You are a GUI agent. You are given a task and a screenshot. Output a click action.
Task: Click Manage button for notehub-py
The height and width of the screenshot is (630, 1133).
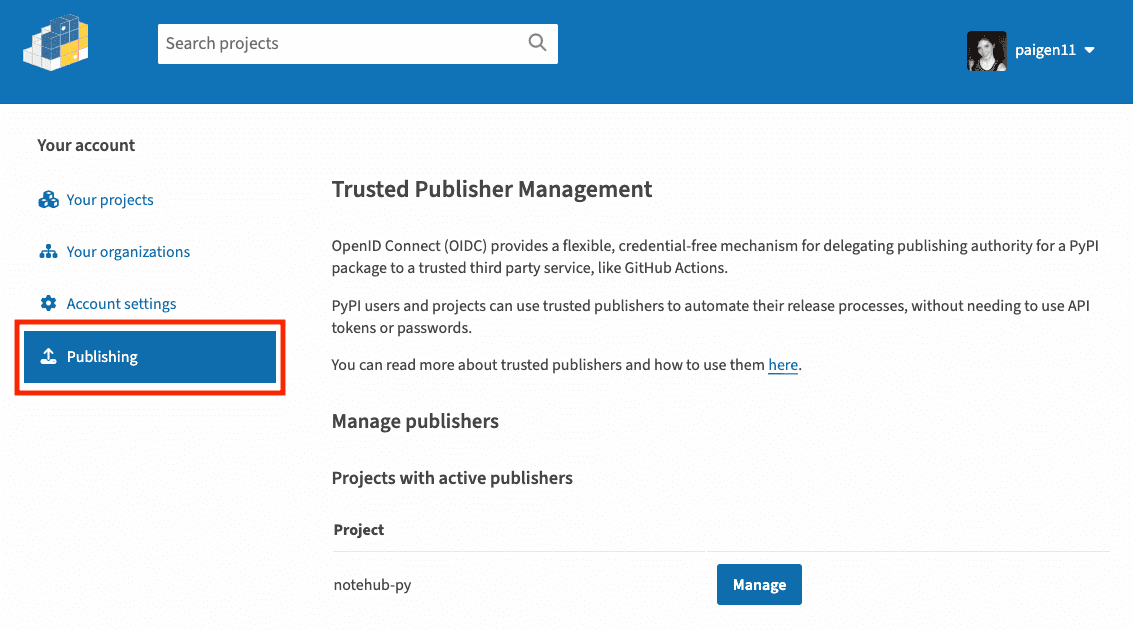point(759,584)
